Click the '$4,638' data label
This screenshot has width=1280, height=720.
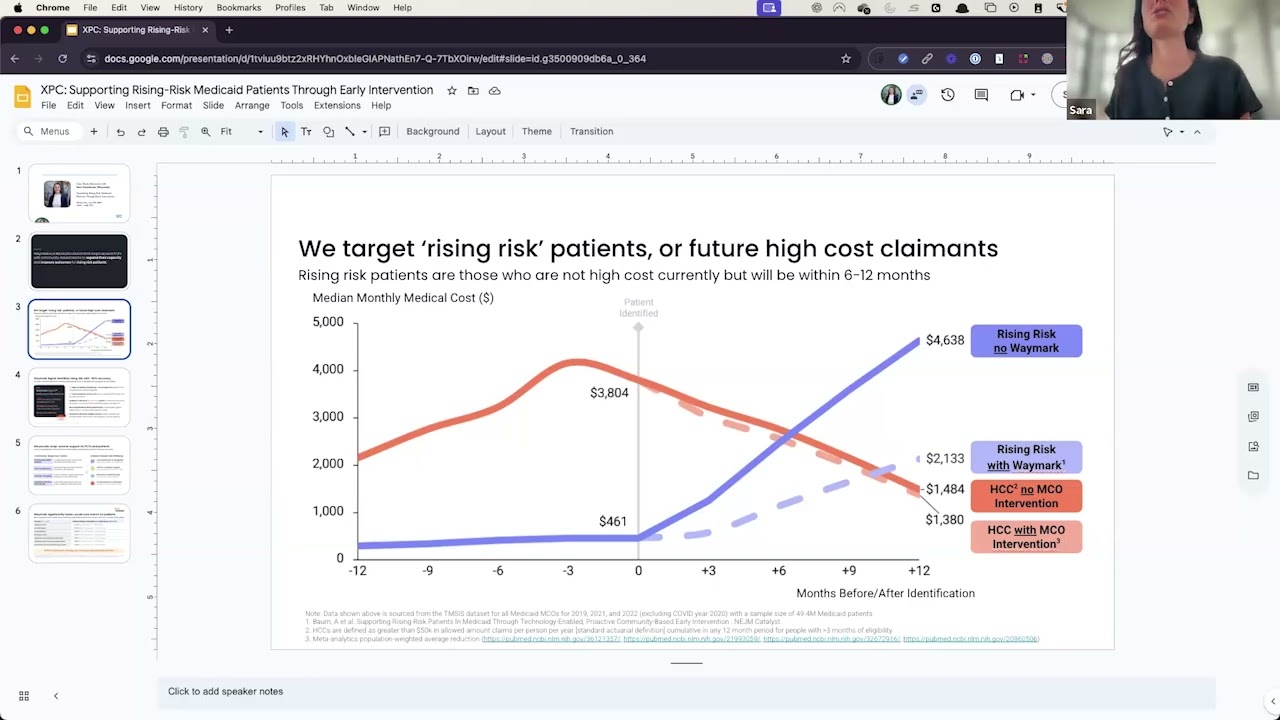click(945, 340)
